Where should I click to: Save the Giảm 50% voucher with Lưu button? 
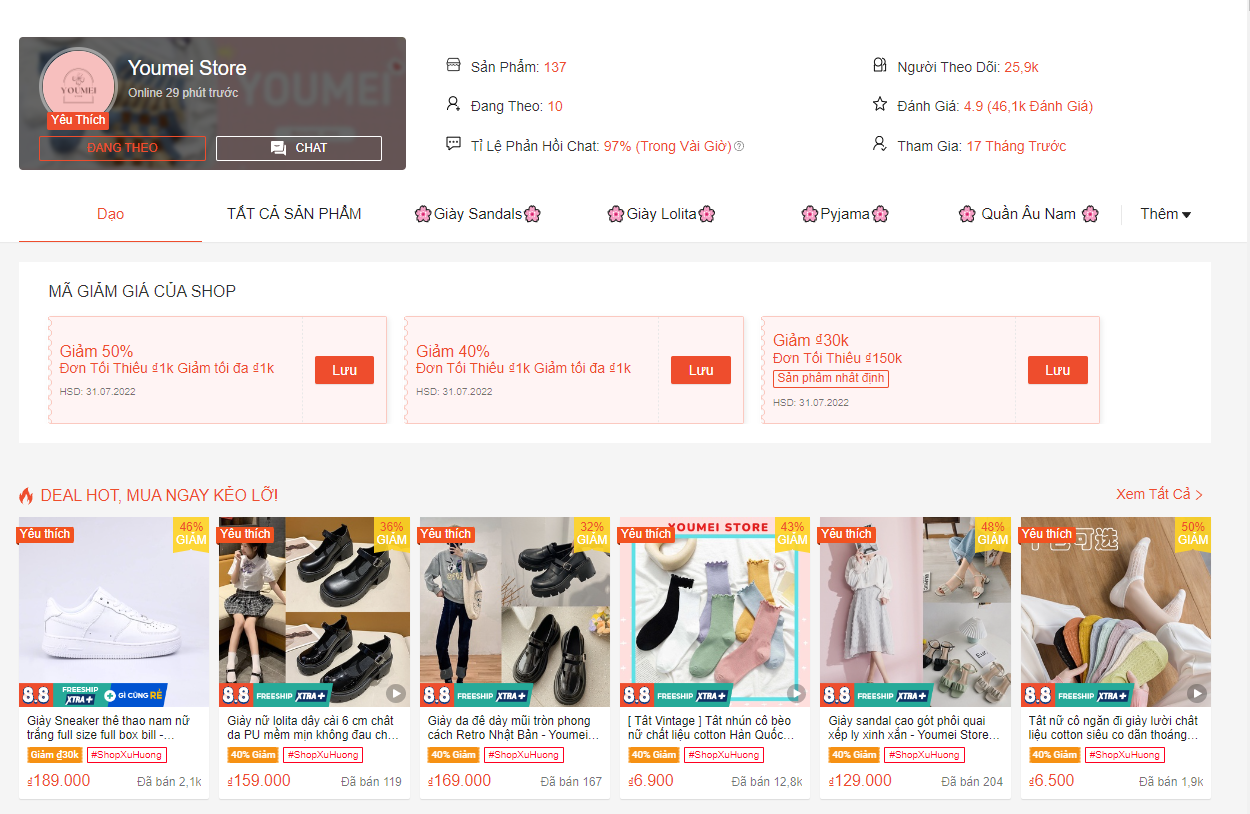click(344, 370)
